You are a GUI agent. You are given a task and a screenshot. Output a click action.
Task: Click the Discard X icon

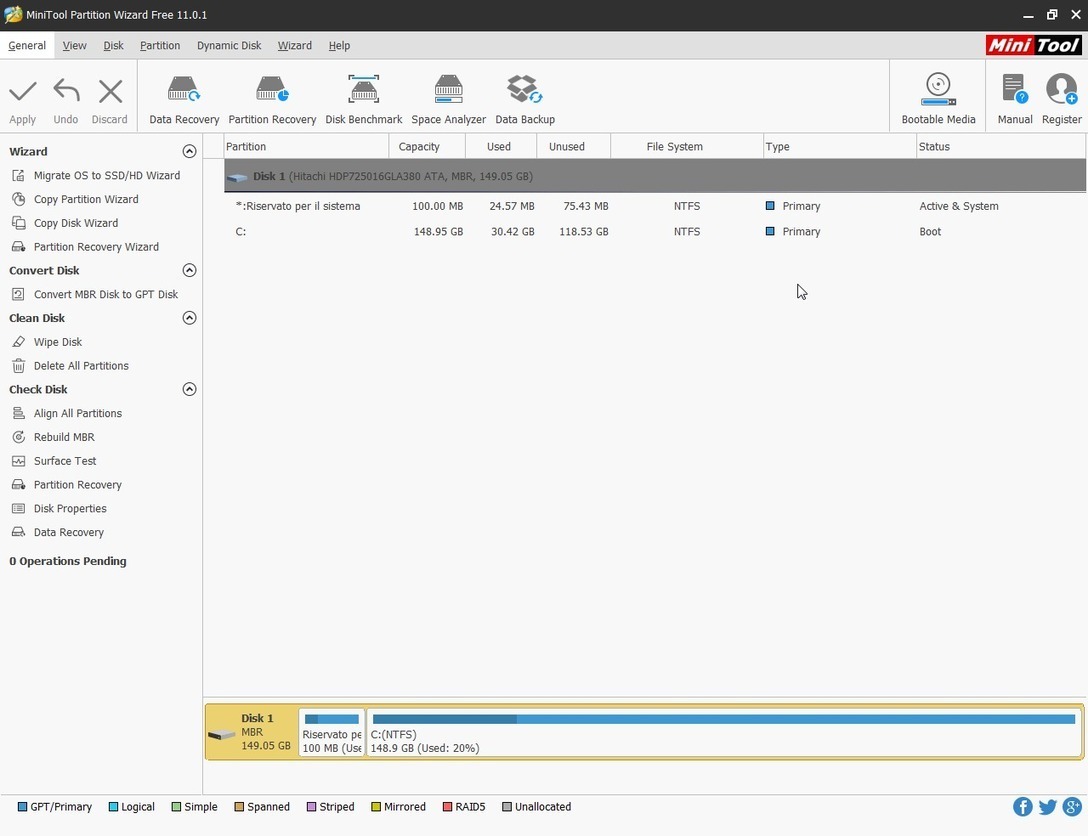(110, 91)
